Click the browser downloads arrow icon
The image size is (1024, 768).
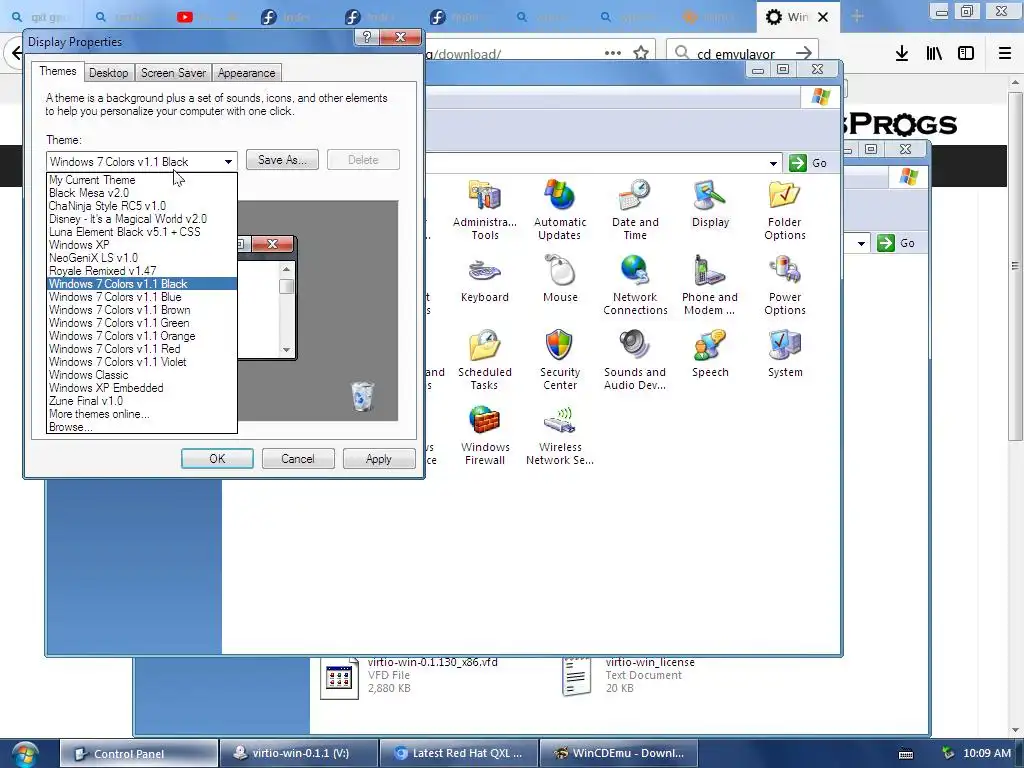[x=901, y=54]
